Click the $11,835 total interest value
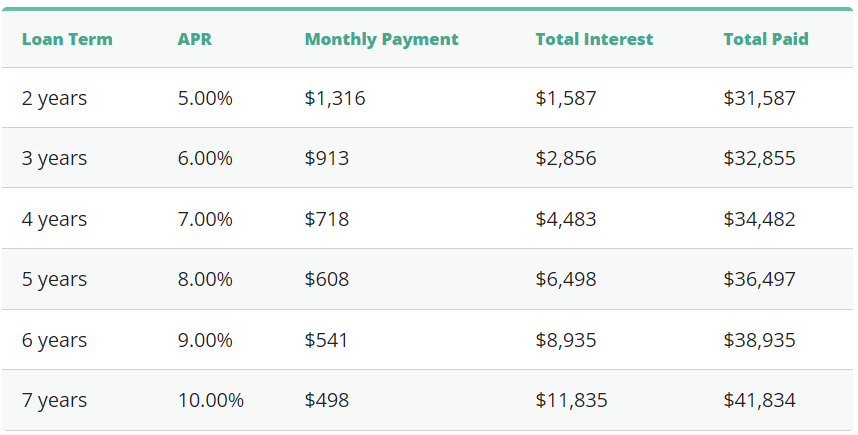 (x=571, y=400)
